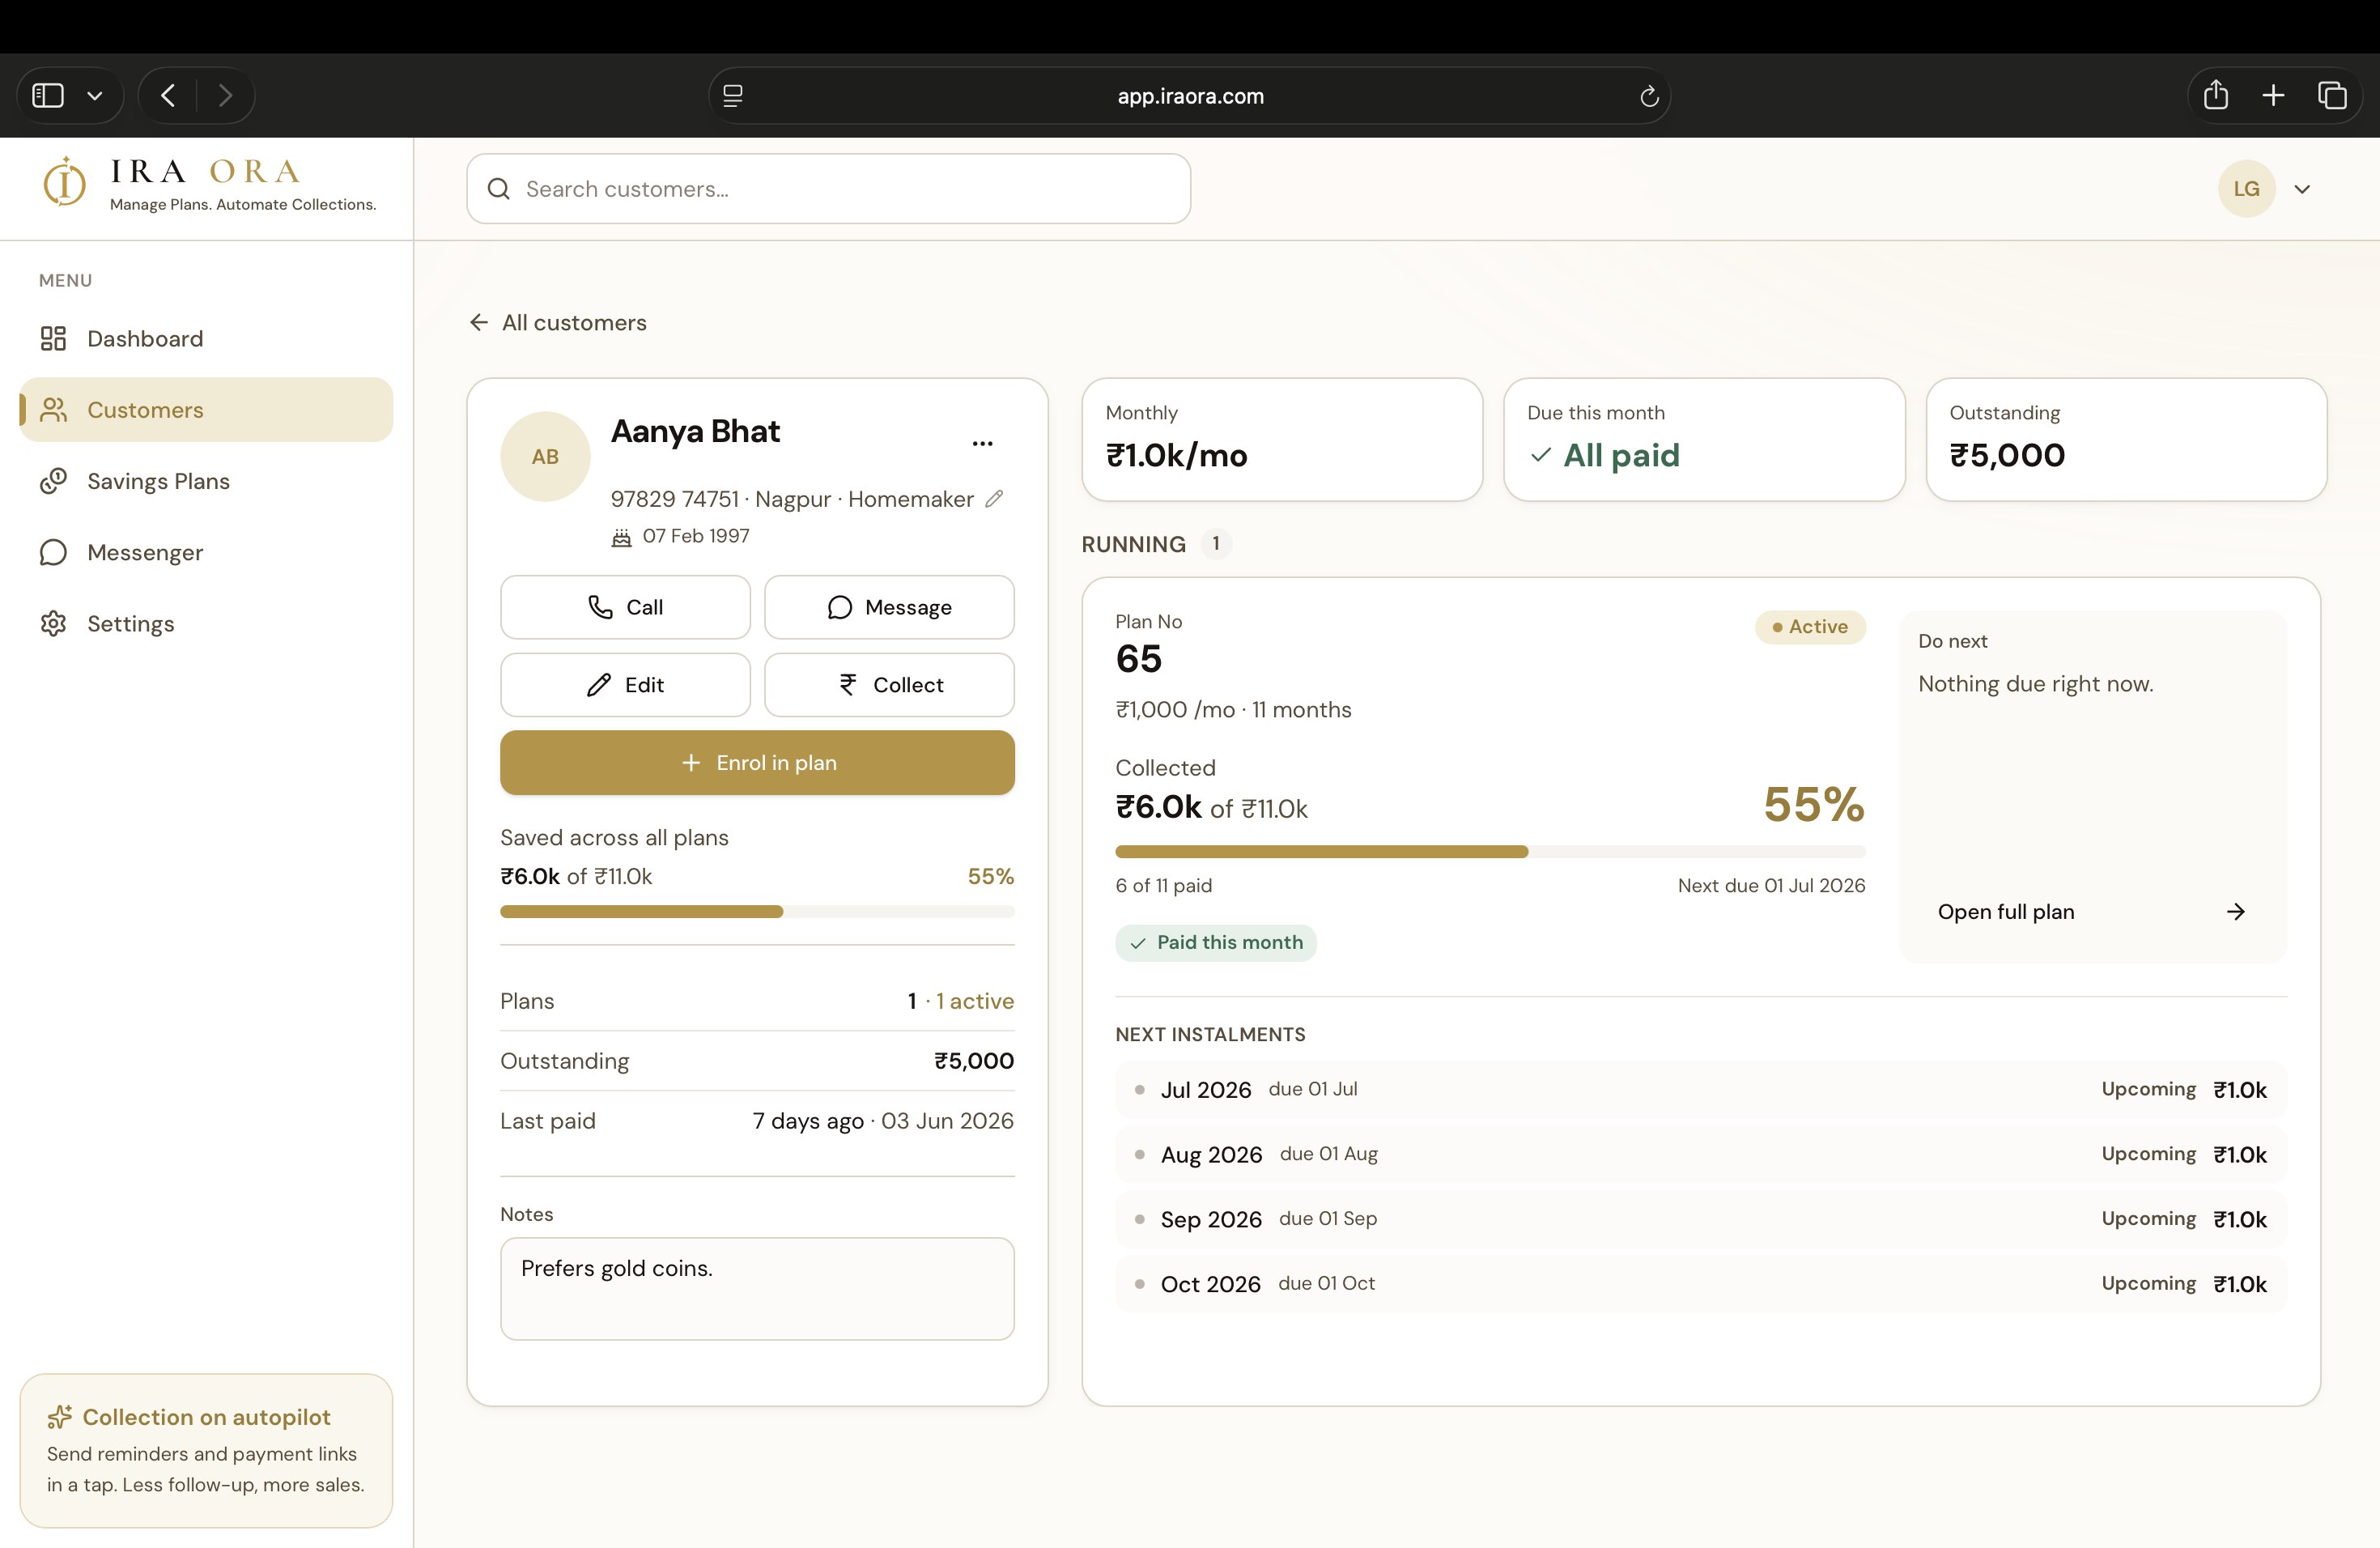Show the tab overview icon
The image size is (2380, 1548).
[x=2332, y=95]
